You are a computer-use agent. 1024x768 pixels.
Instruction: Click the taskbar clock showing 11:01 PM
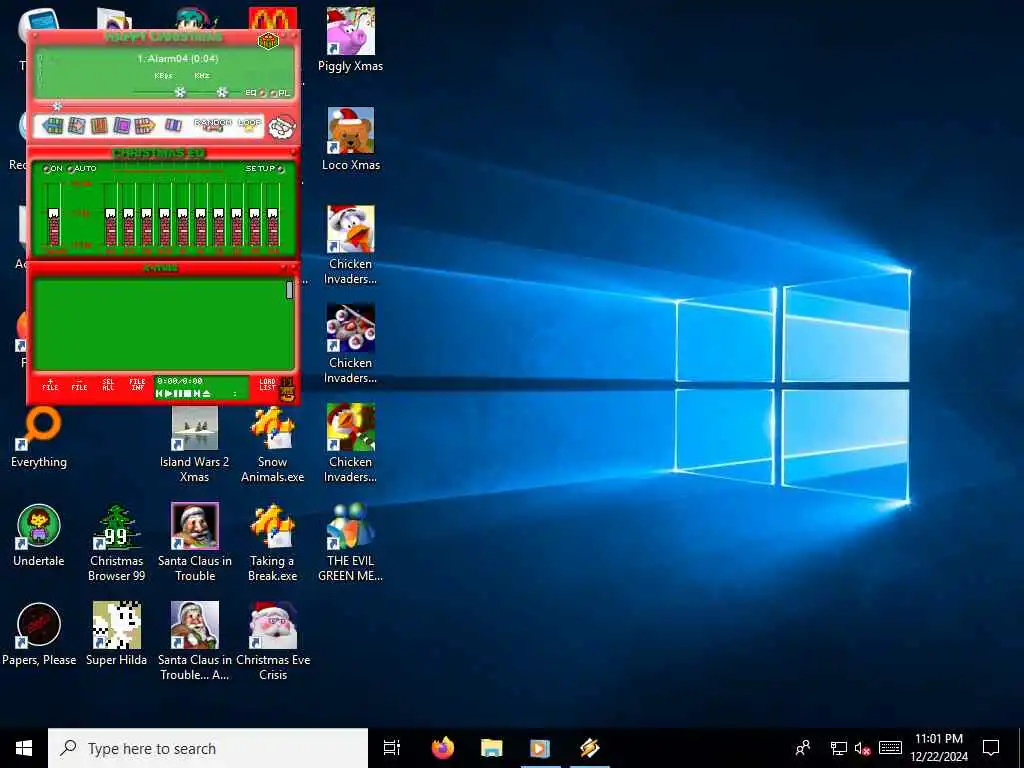[939, 748]
